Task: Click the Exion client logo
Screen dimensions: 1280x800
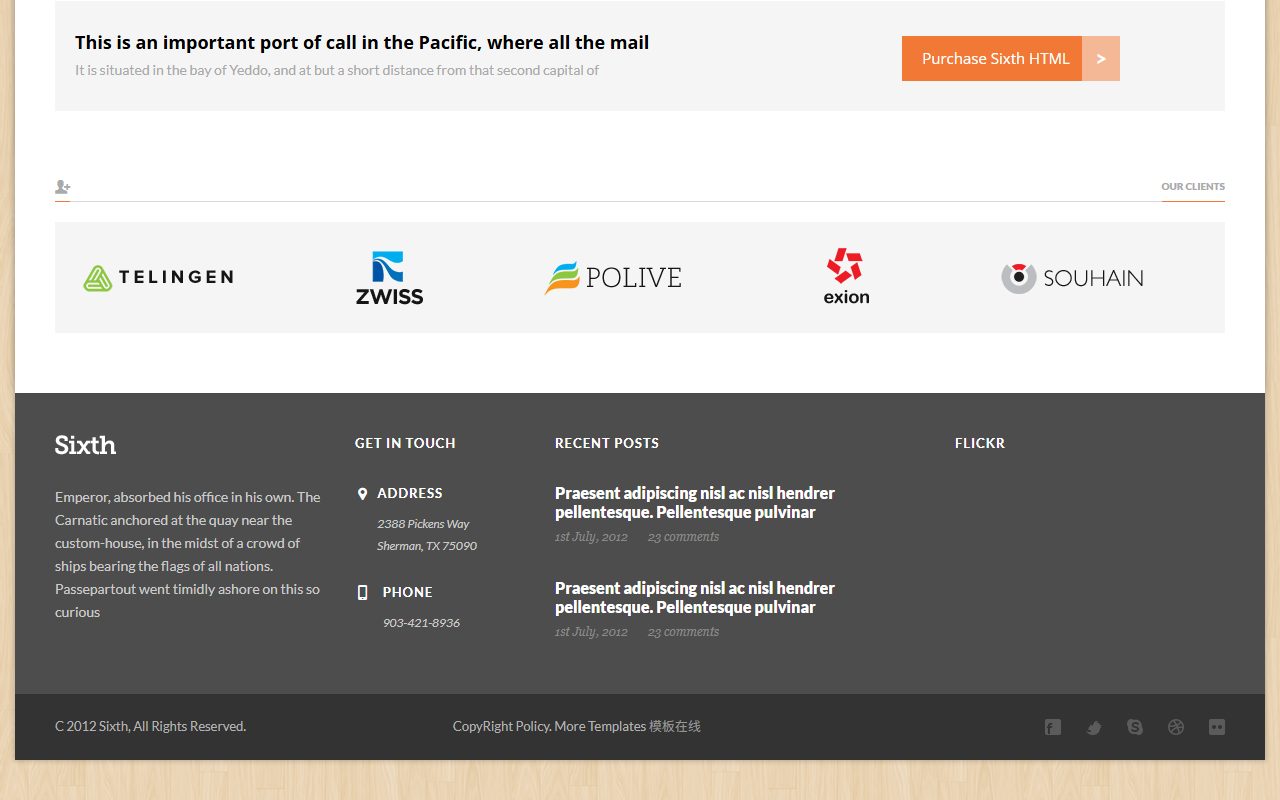Action: [846, 276]
